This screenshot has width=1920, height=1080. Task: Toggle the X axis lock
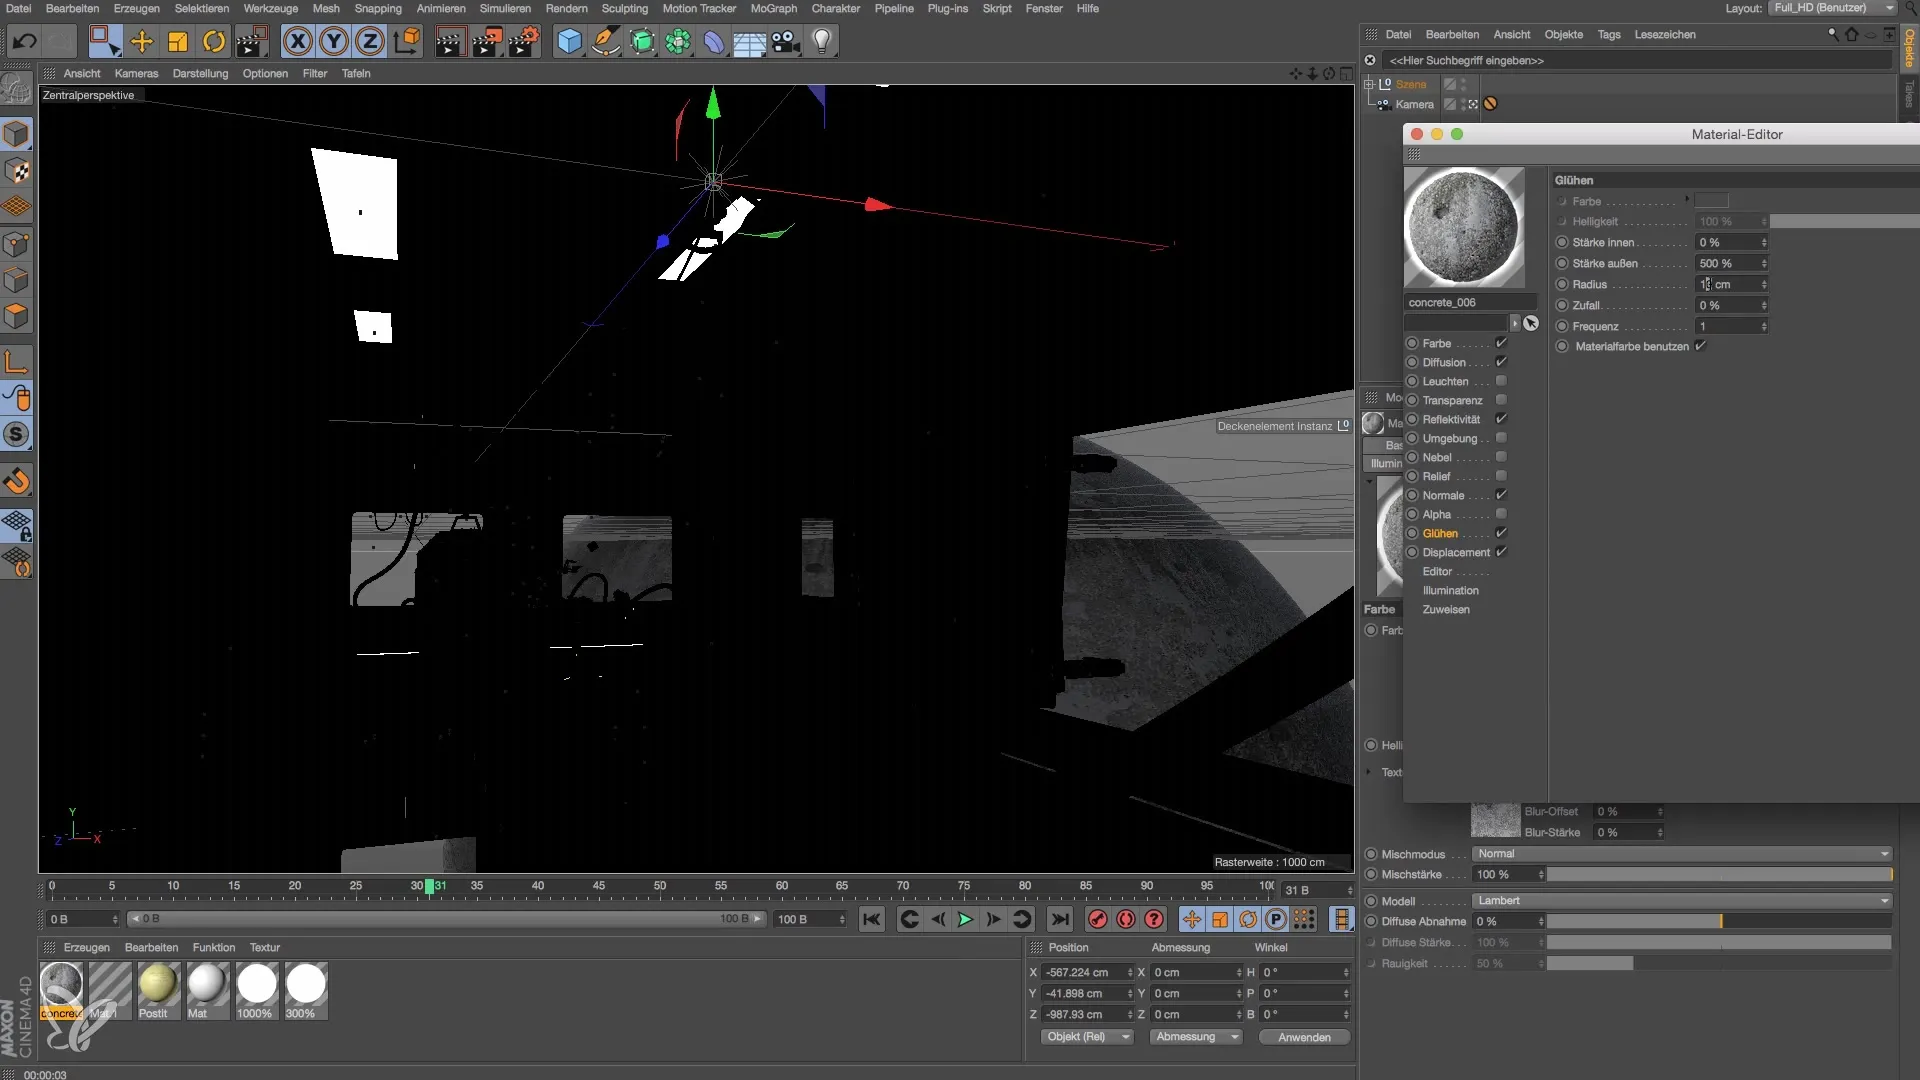click(x=297, y=41)
